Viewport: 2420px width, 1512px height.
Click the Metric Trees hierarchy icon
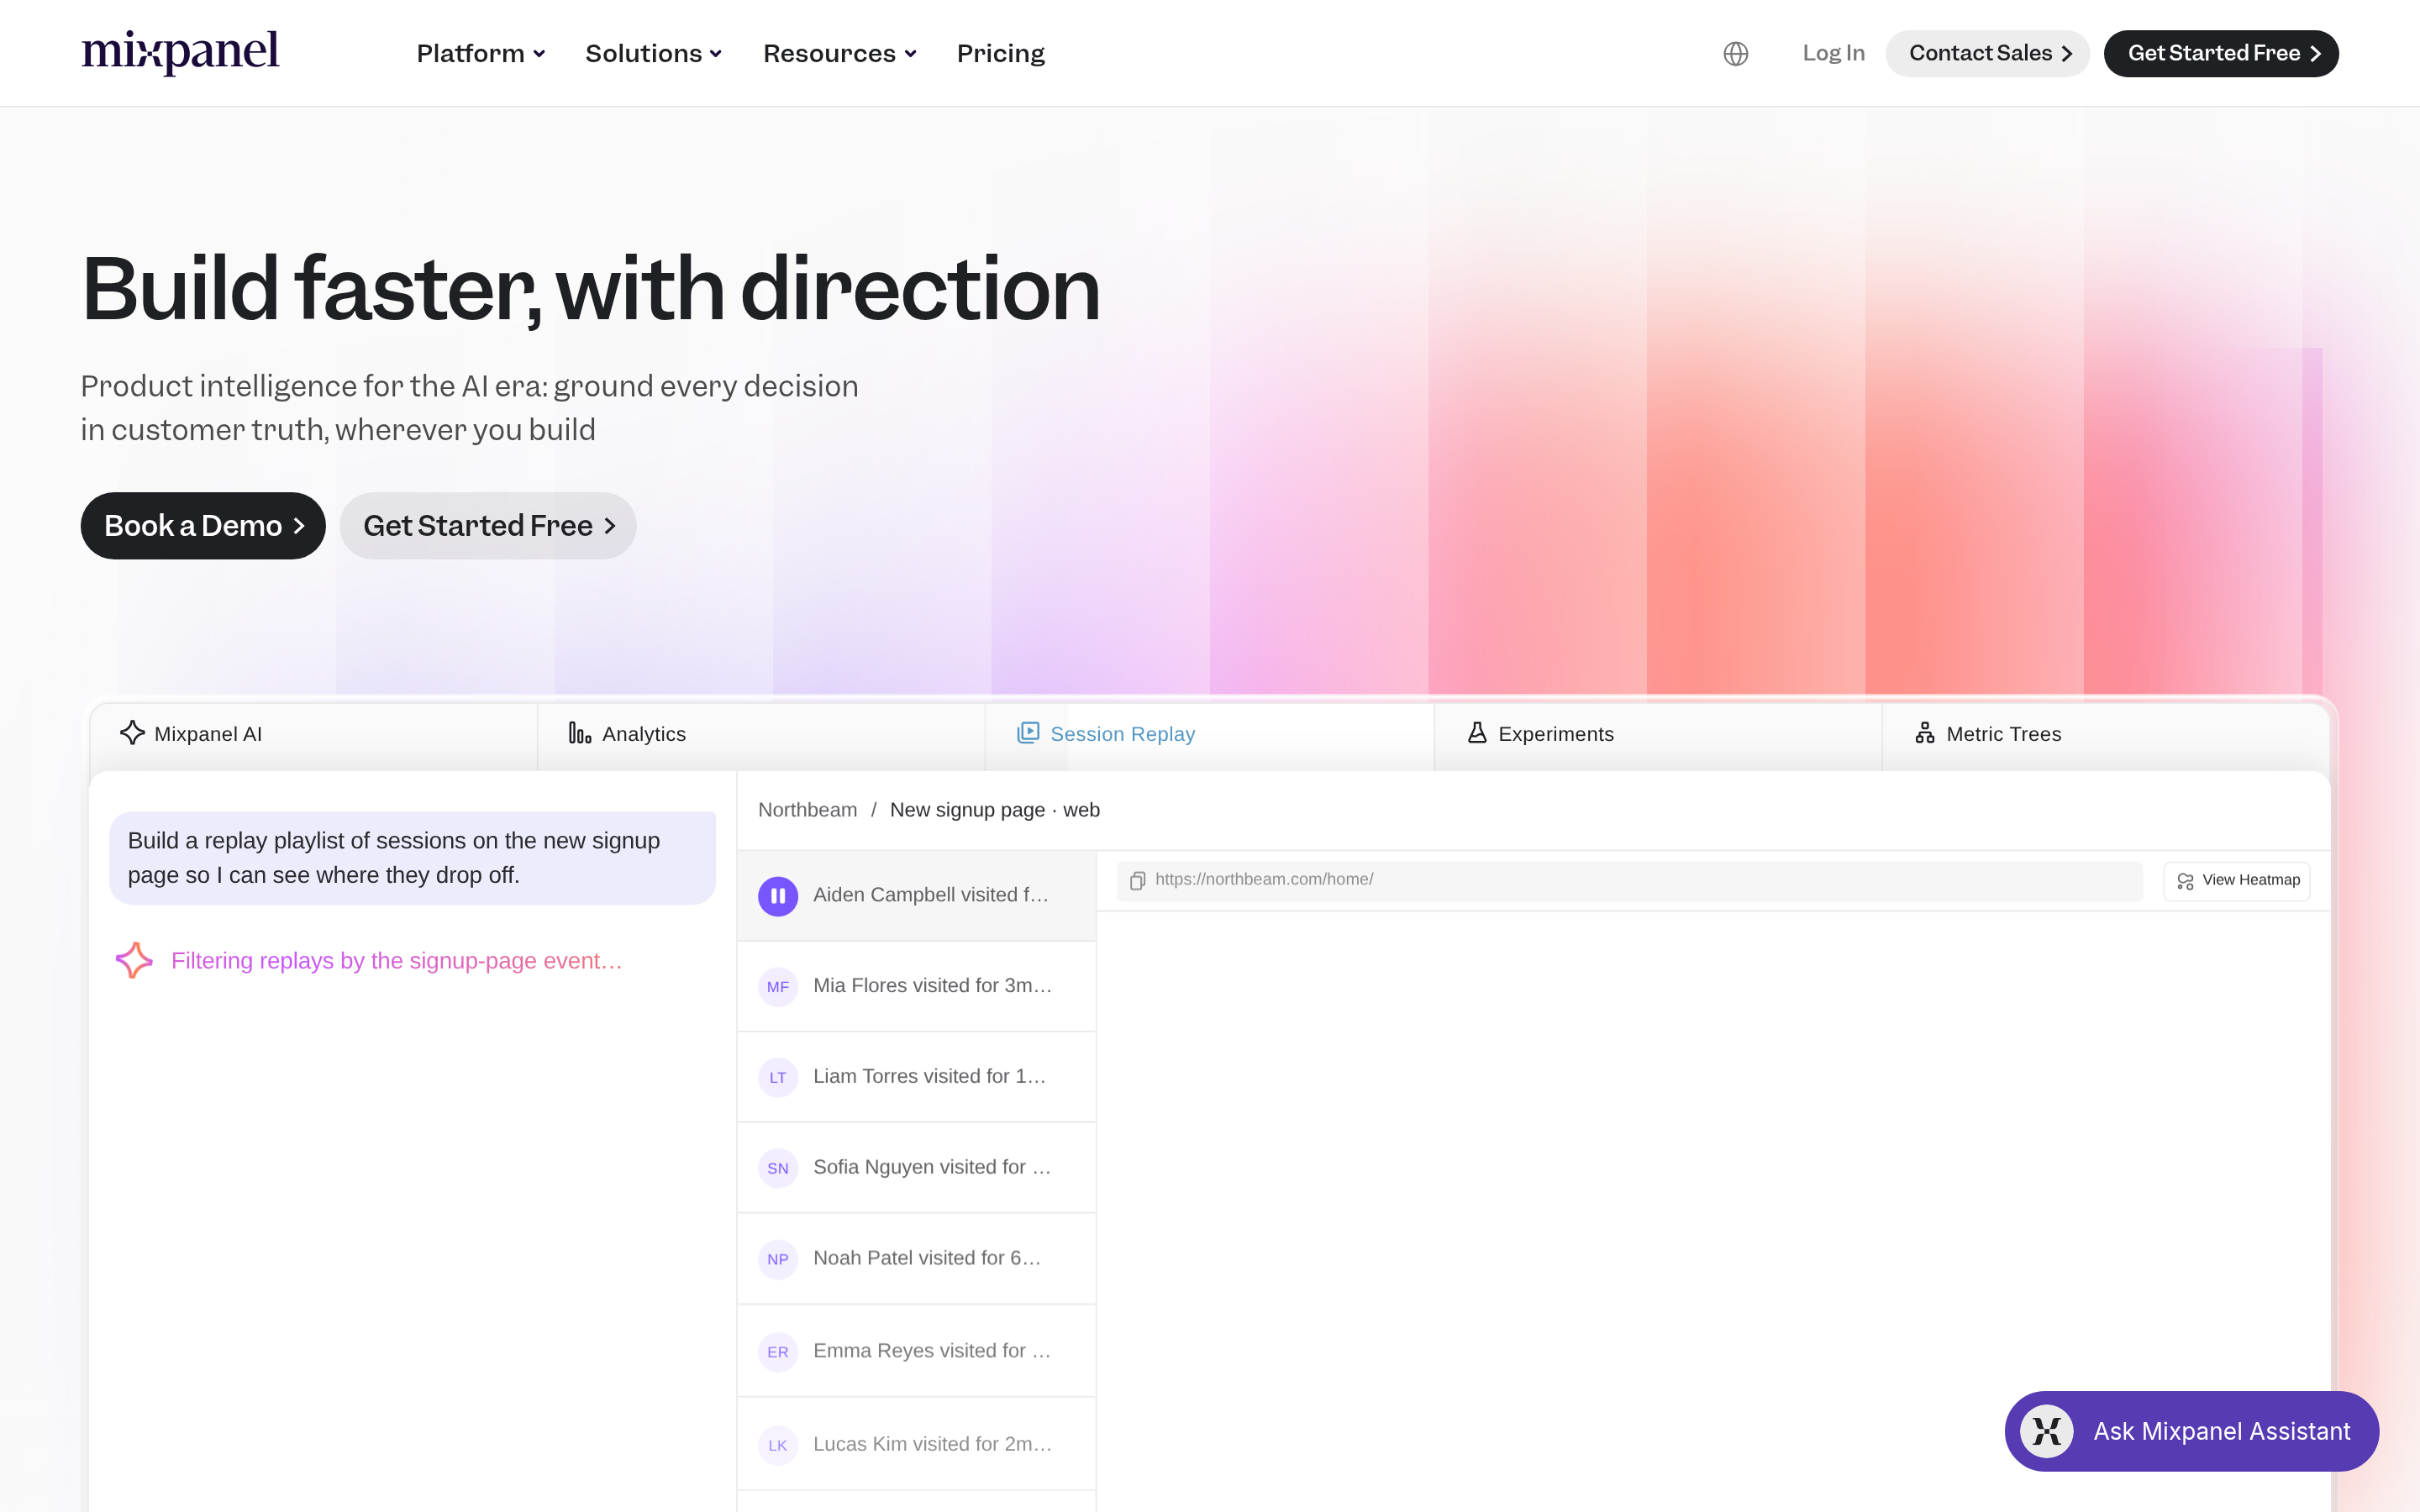(x=1925, y=733)
